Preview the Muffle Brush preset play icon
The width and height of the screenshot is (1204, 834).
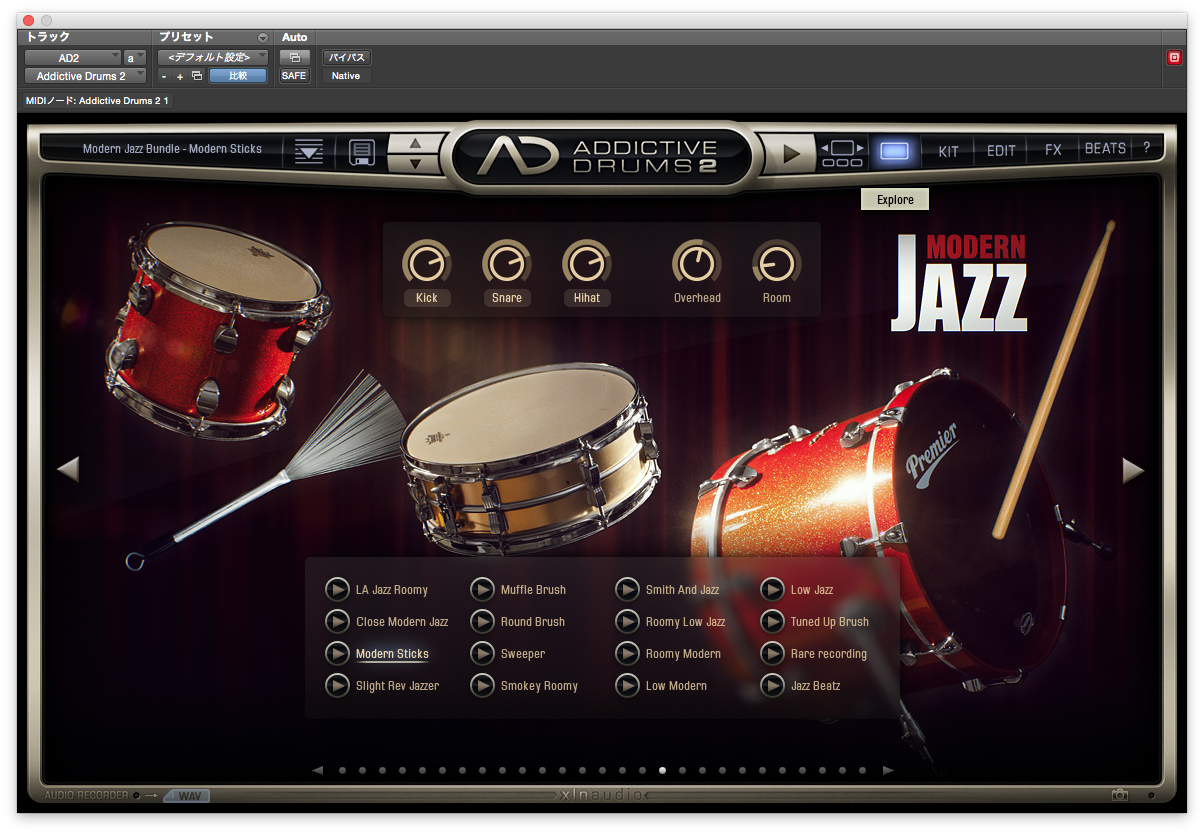(482, 590)
